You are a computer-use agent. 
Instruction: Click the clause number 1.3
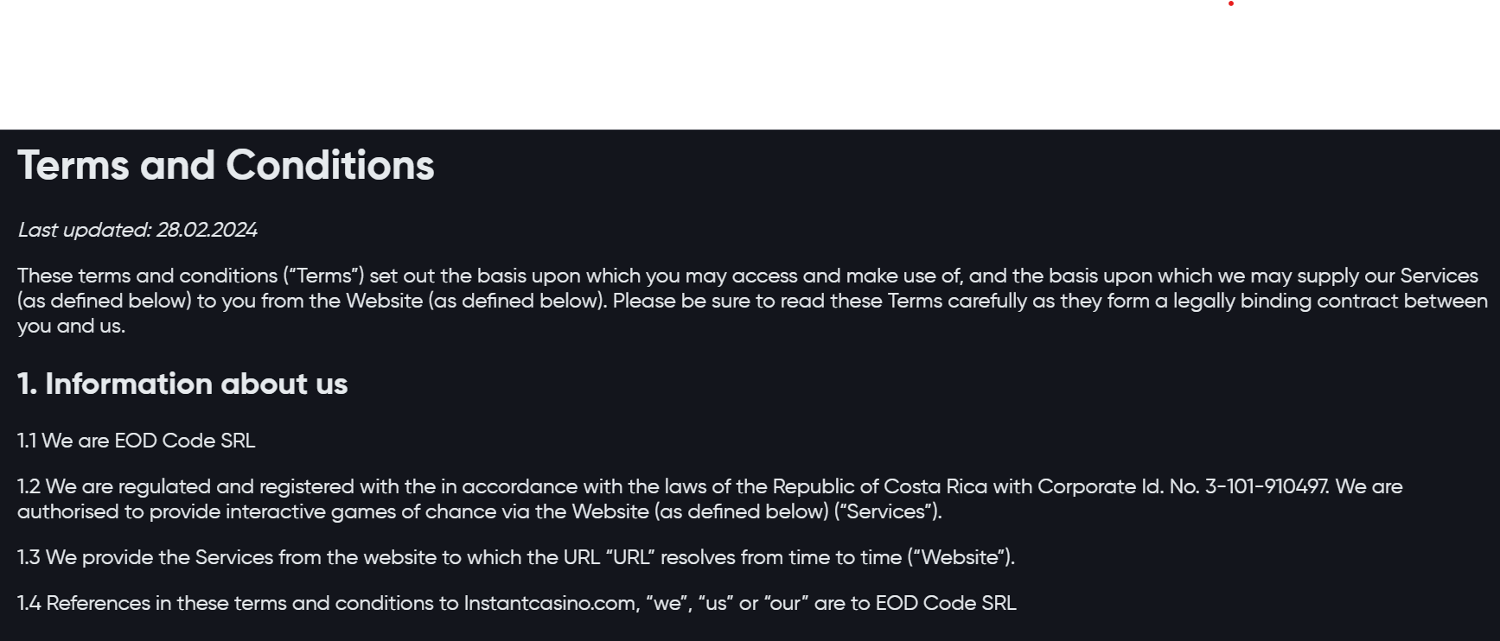[x=29, y=558]
